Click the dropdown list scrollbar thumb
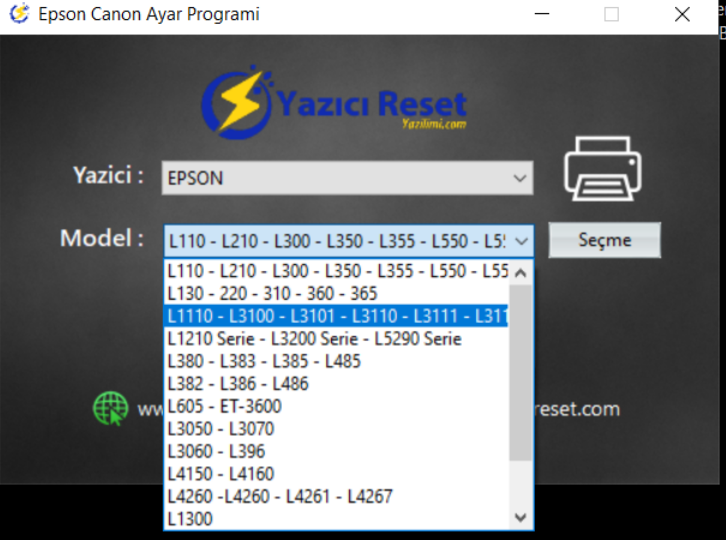The image size is (726, 540). click(520, 373)
